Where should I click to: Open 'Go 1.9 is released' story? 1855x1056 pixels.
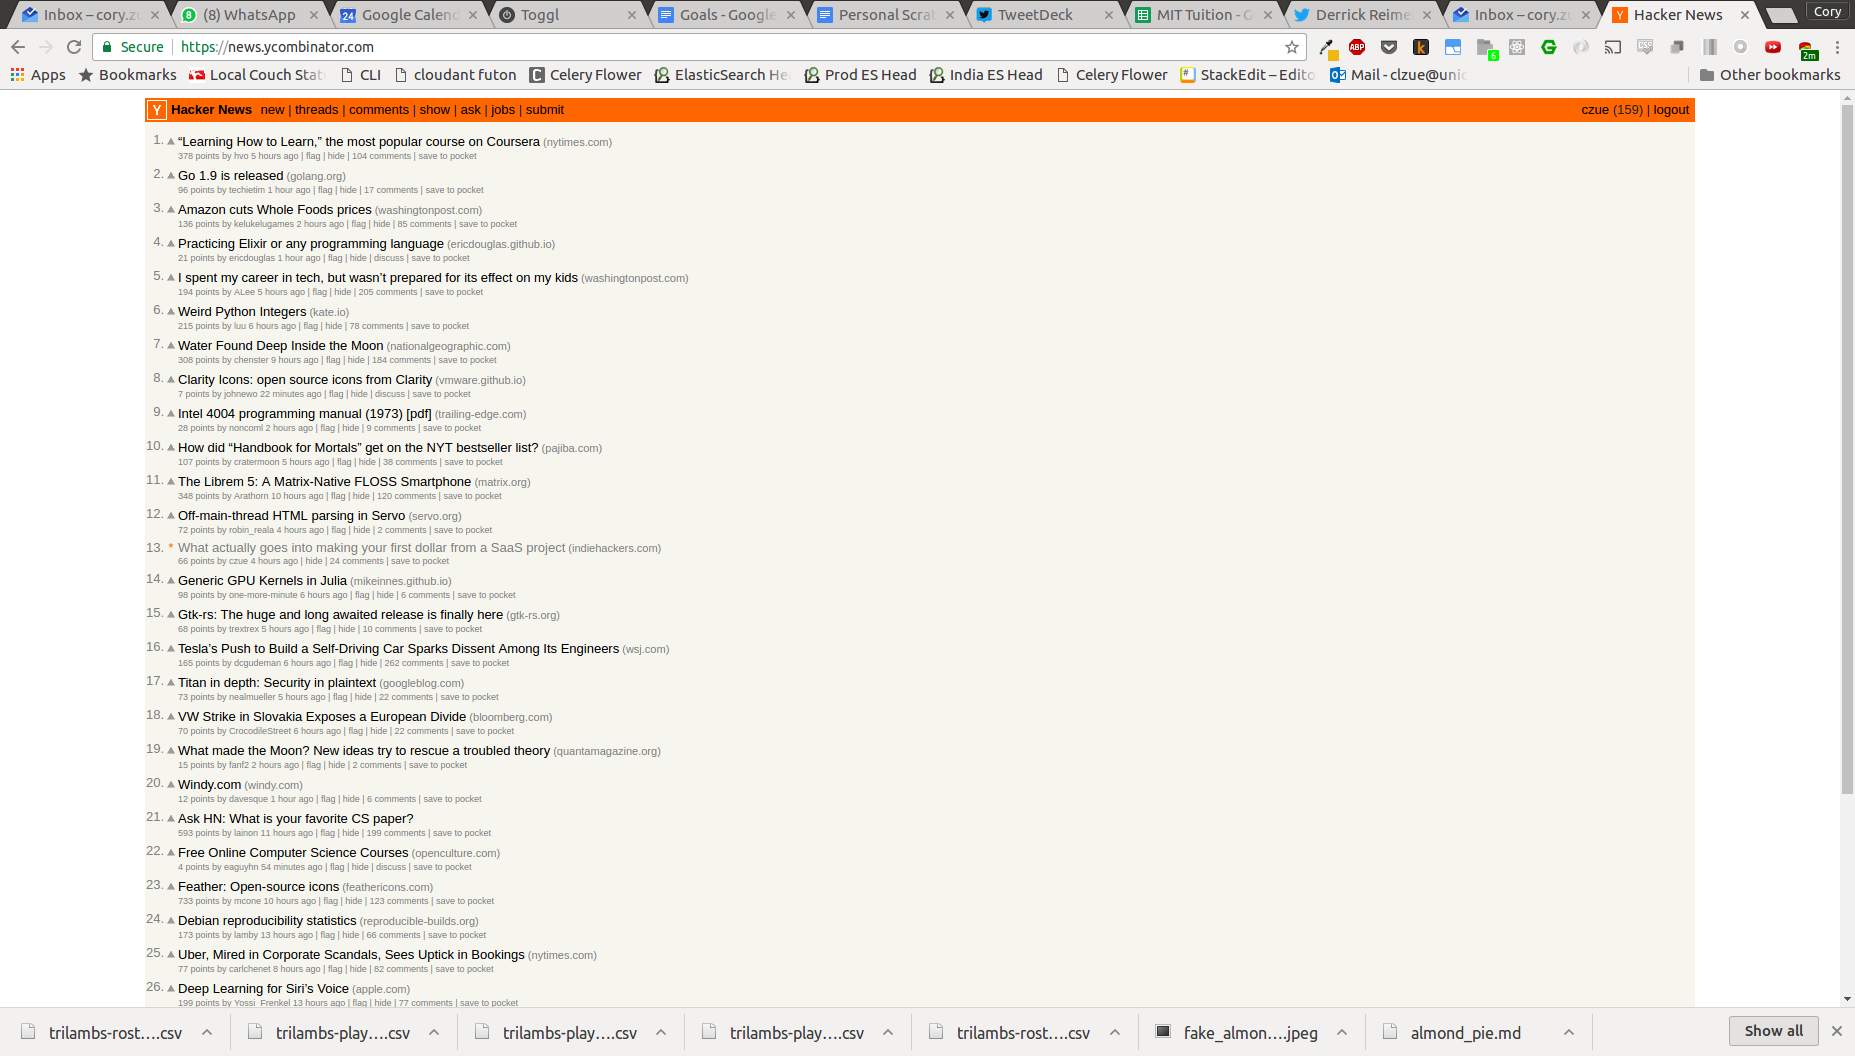(x=231, y=176)
